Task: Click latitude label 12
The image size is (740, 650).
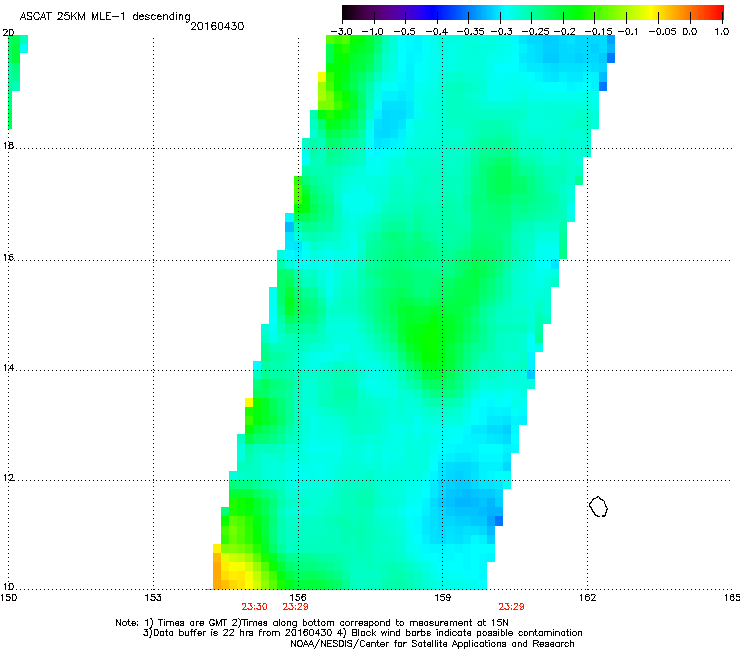Action: point(8,478)
